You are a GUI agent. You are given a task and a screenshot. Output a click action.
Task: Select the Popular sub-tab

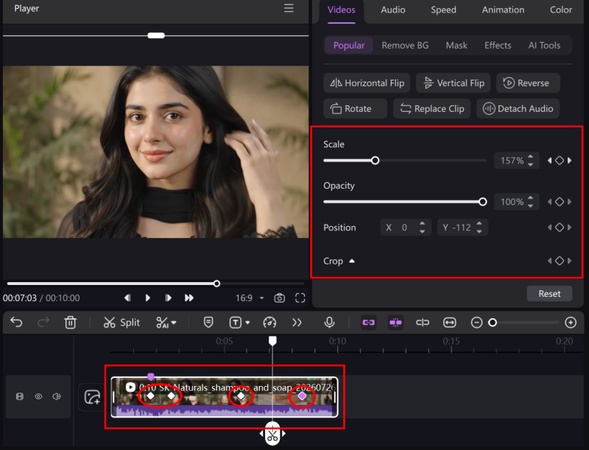tap(349, 45)
